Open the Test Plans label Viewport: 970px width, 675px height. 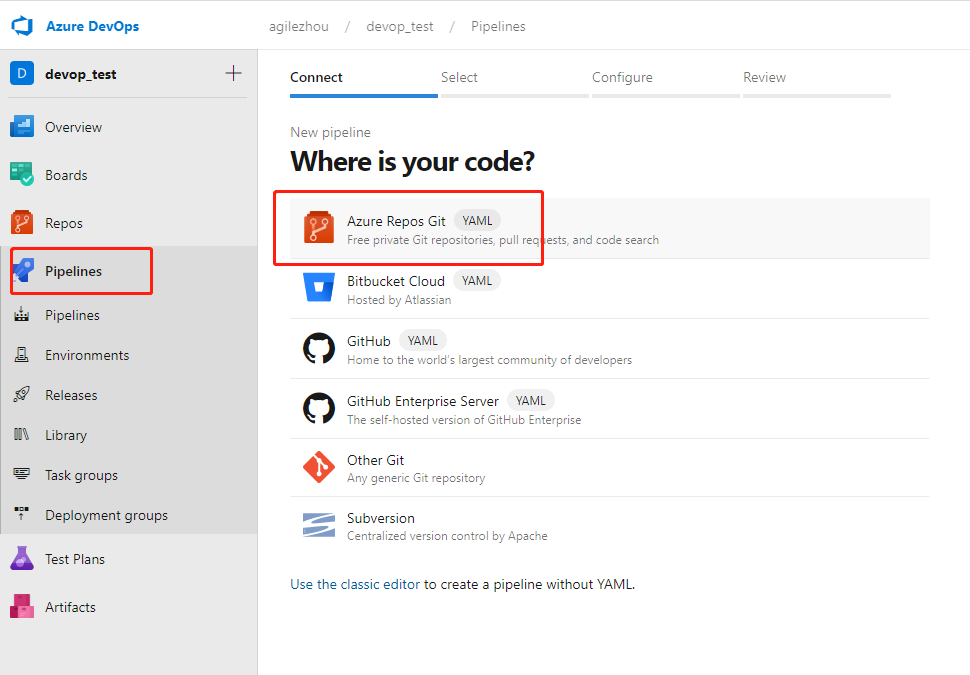coord(75,559)
